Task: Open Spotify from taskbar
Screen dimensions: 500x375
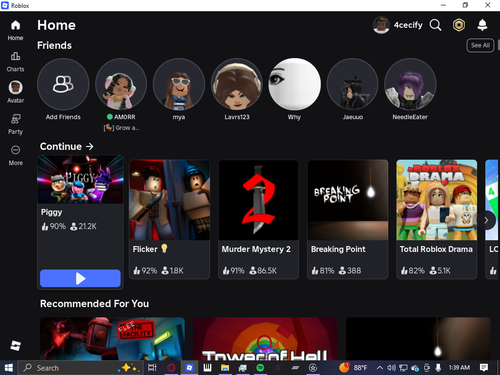Action: click(260, 368)
